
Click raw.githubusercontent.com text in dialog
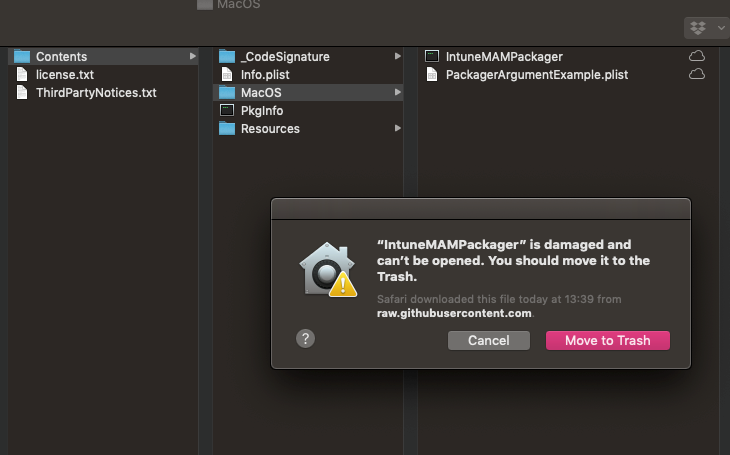point(454,313)
